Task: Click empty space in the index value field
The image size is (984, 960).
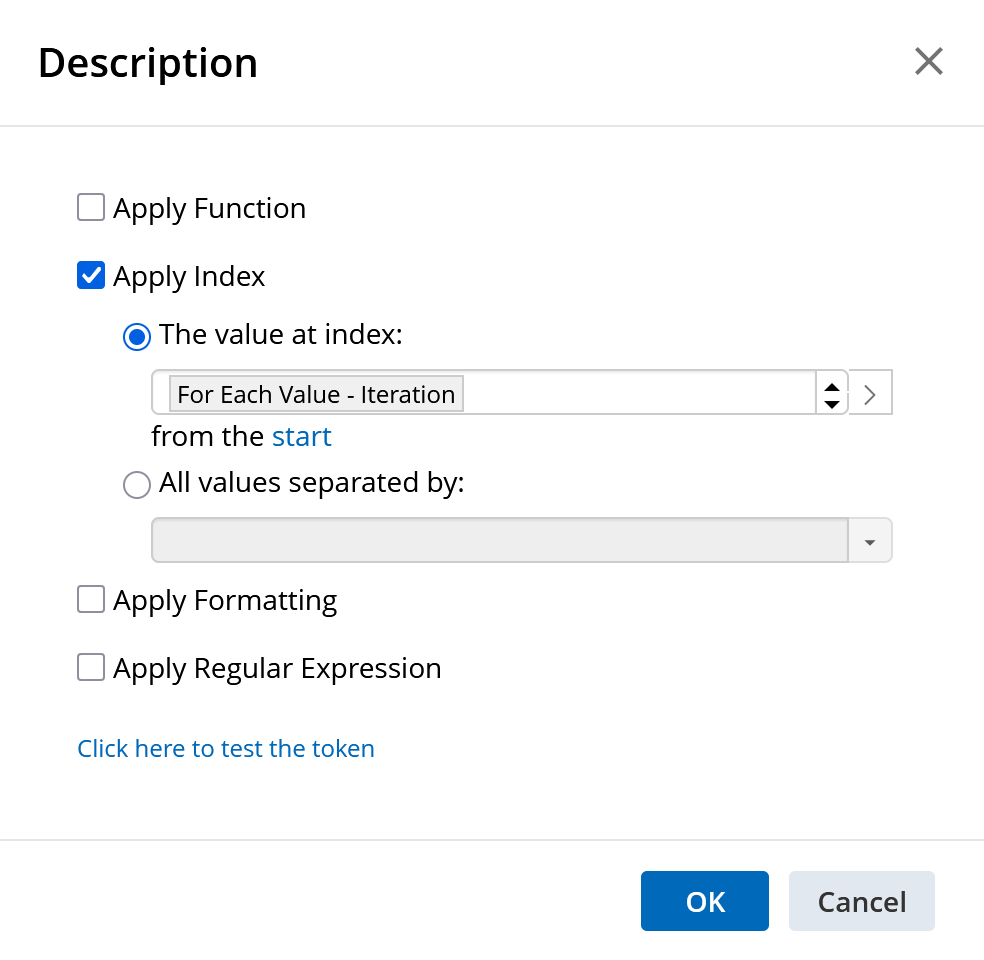Action: (x=640, y=393)
